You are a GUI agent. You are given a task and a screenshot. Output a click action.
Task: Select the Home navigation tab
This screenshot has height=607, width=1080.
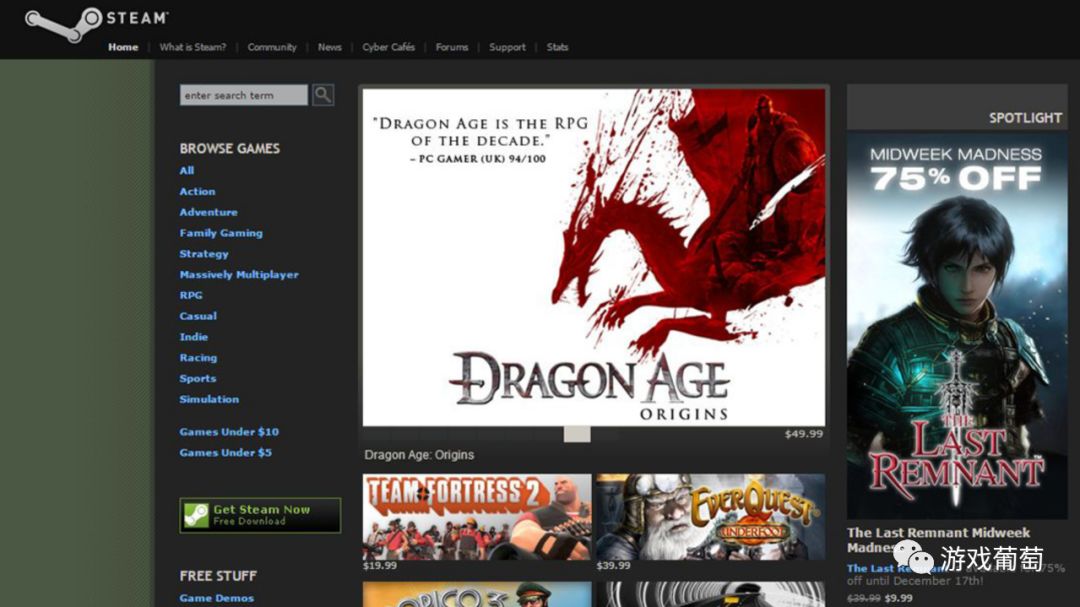tap(123, 46)
